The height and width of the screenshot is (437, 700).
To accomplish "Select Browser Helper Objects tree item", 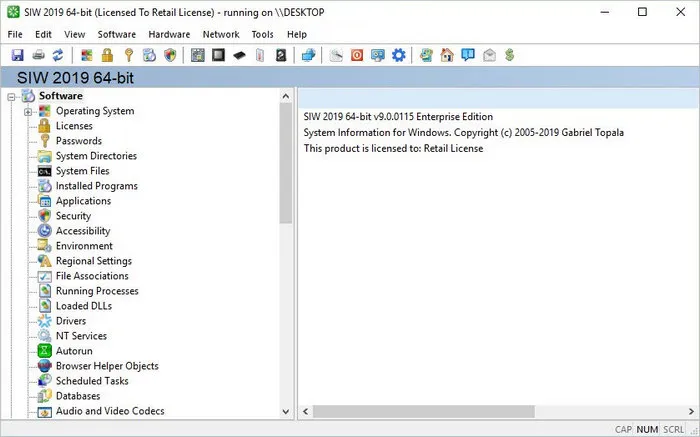I will [107, 366].
